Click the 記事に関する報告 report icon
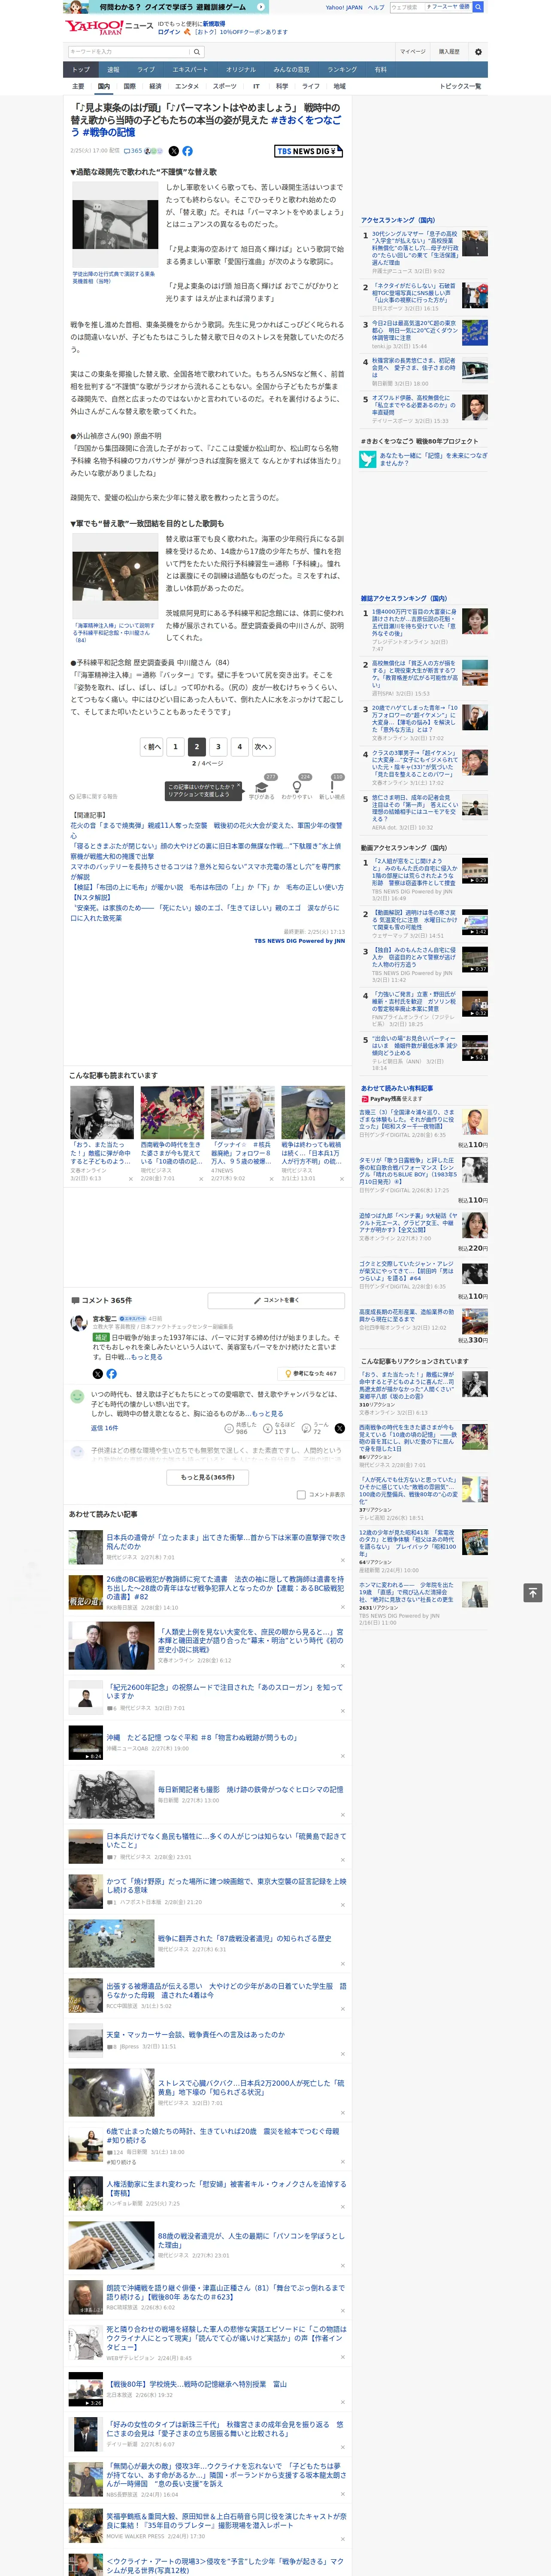Screen dimensions: 551x2576 (94, 797)
